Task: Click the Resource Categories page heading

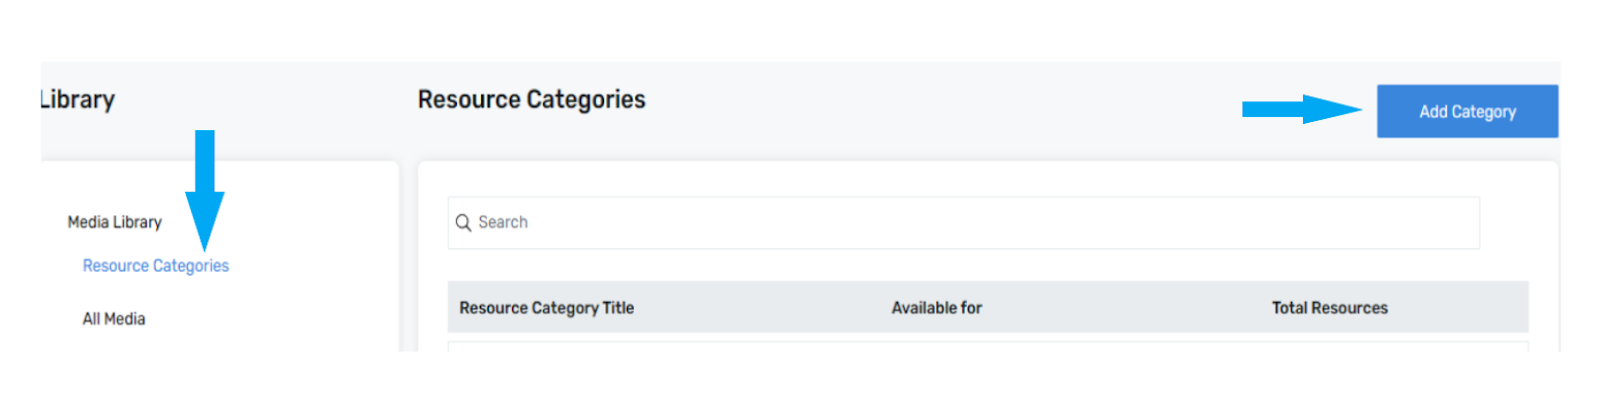Action: pos(532,100)
